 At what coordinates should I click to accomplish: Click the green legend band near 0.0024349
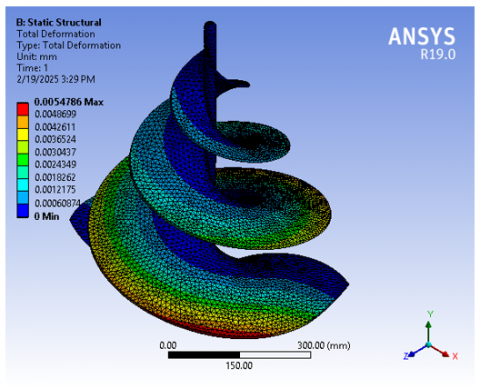tap(23, 160)
